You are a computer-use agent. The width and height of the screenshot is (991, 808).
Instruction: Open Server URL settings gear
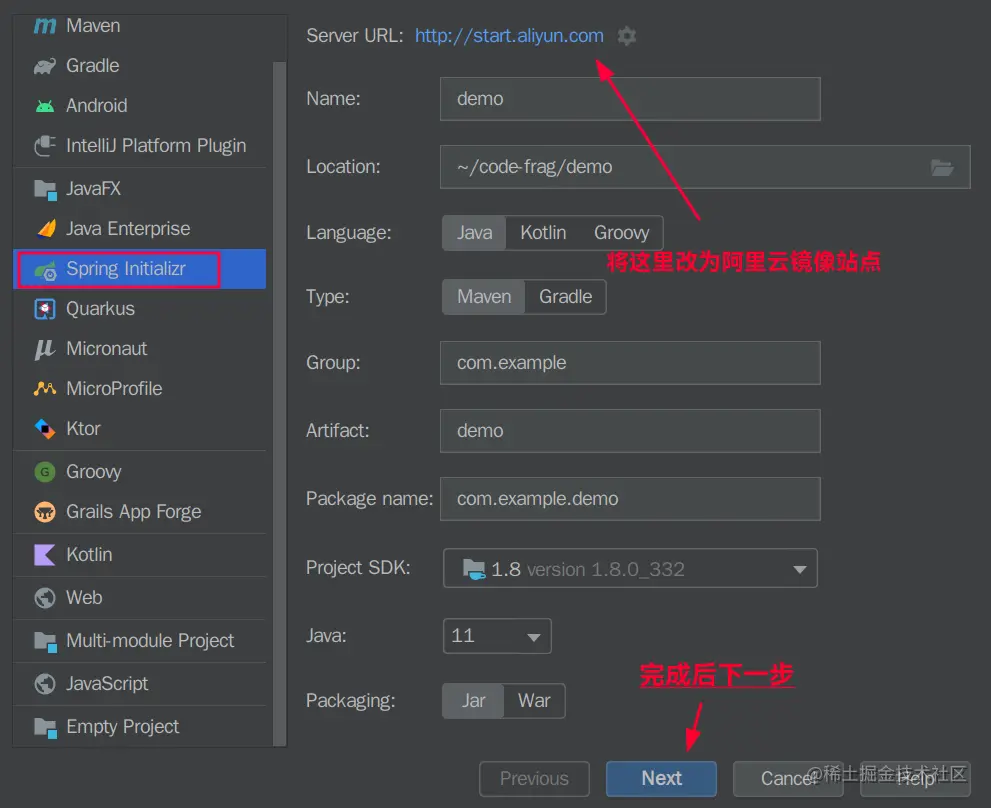[626, 36]
